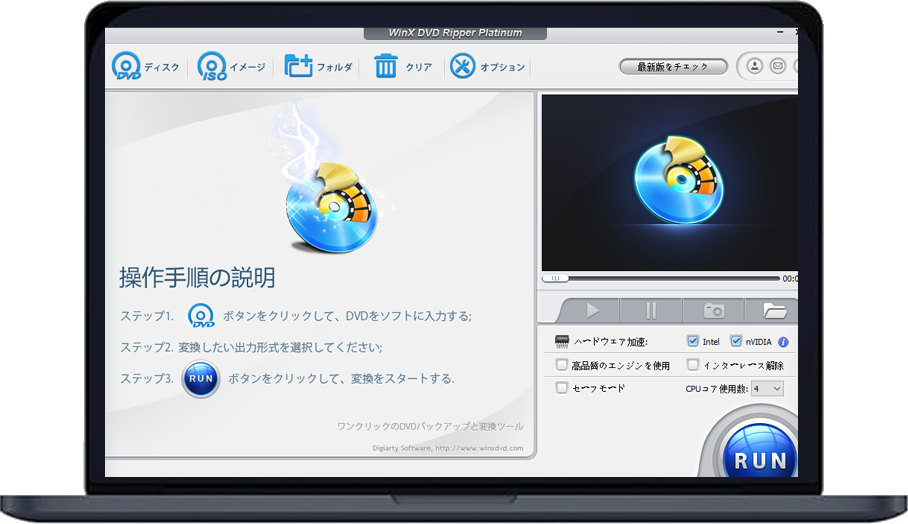908x524 pixels.
Task: Minimize the WinX DVD Ripper window
Action: pyautogui.click(x=780, y=32)
